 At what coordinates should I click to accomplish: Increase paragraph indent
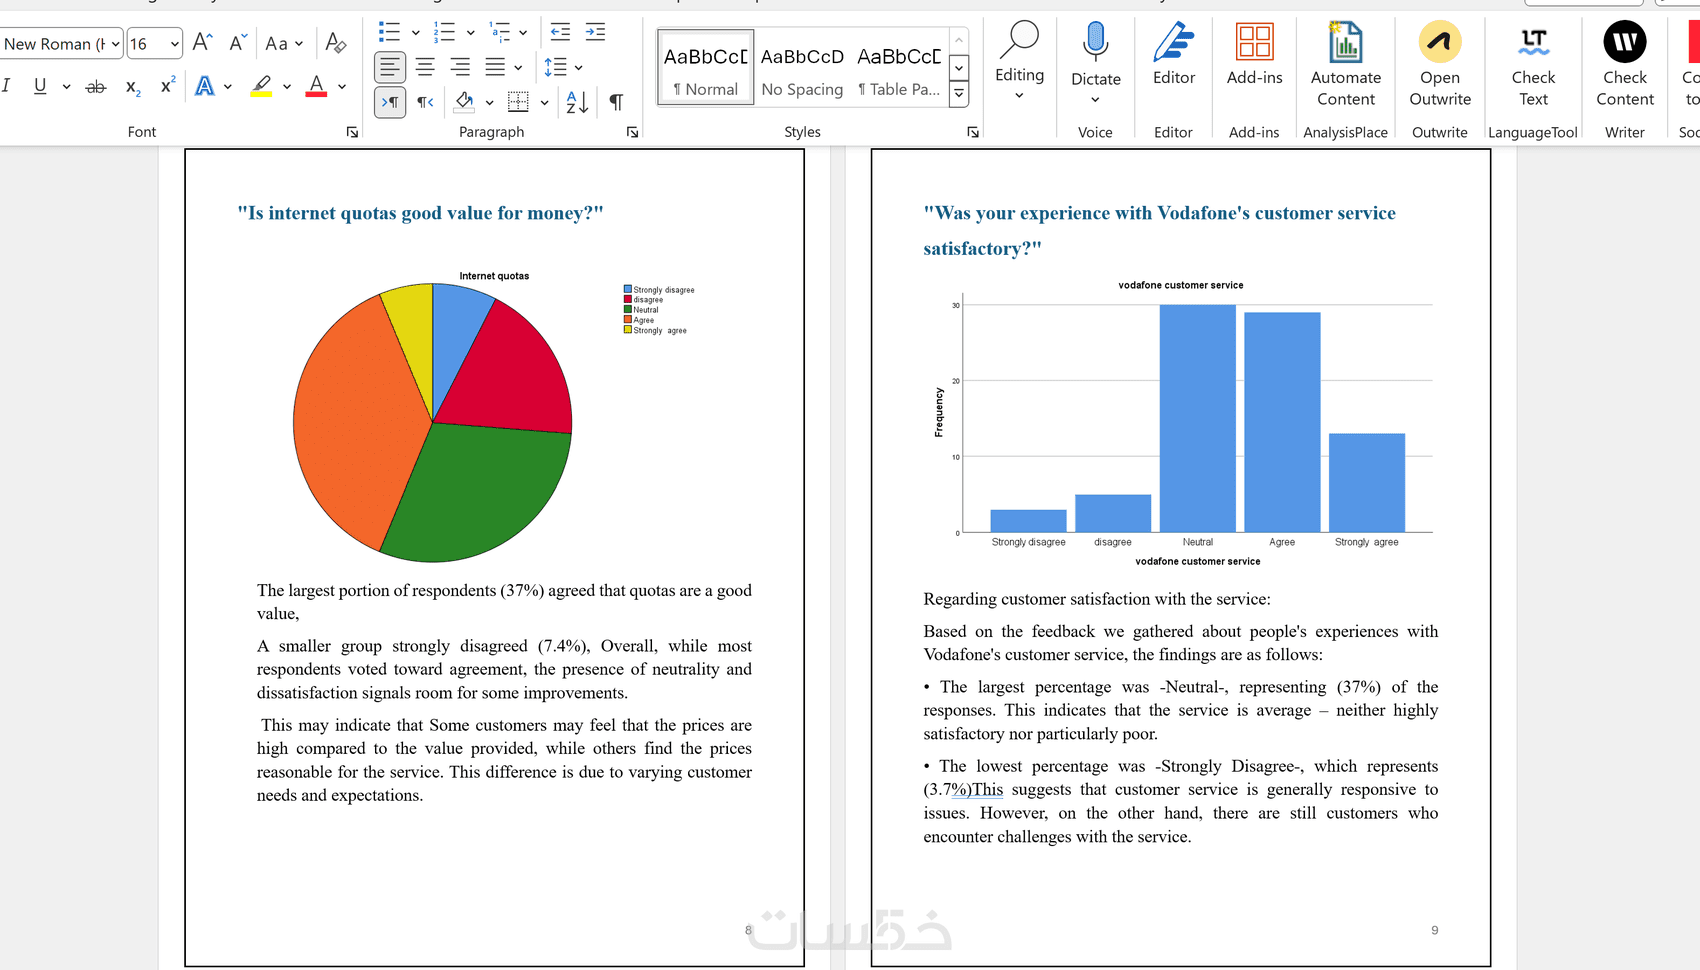(x=595, y=32)
